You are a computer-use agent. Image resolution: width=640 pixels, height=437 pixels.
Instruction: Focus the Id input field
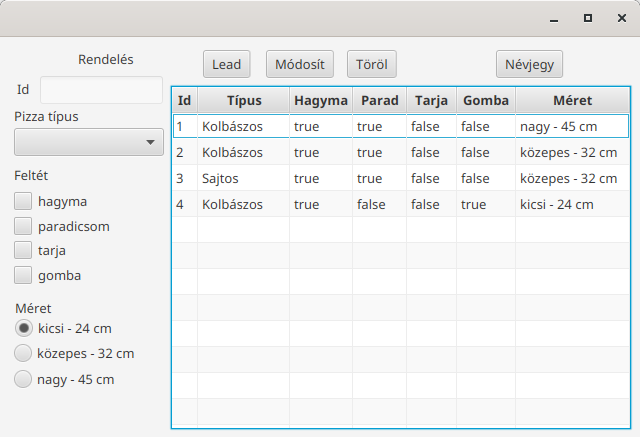pyautogui.click(x=102, y=90)
